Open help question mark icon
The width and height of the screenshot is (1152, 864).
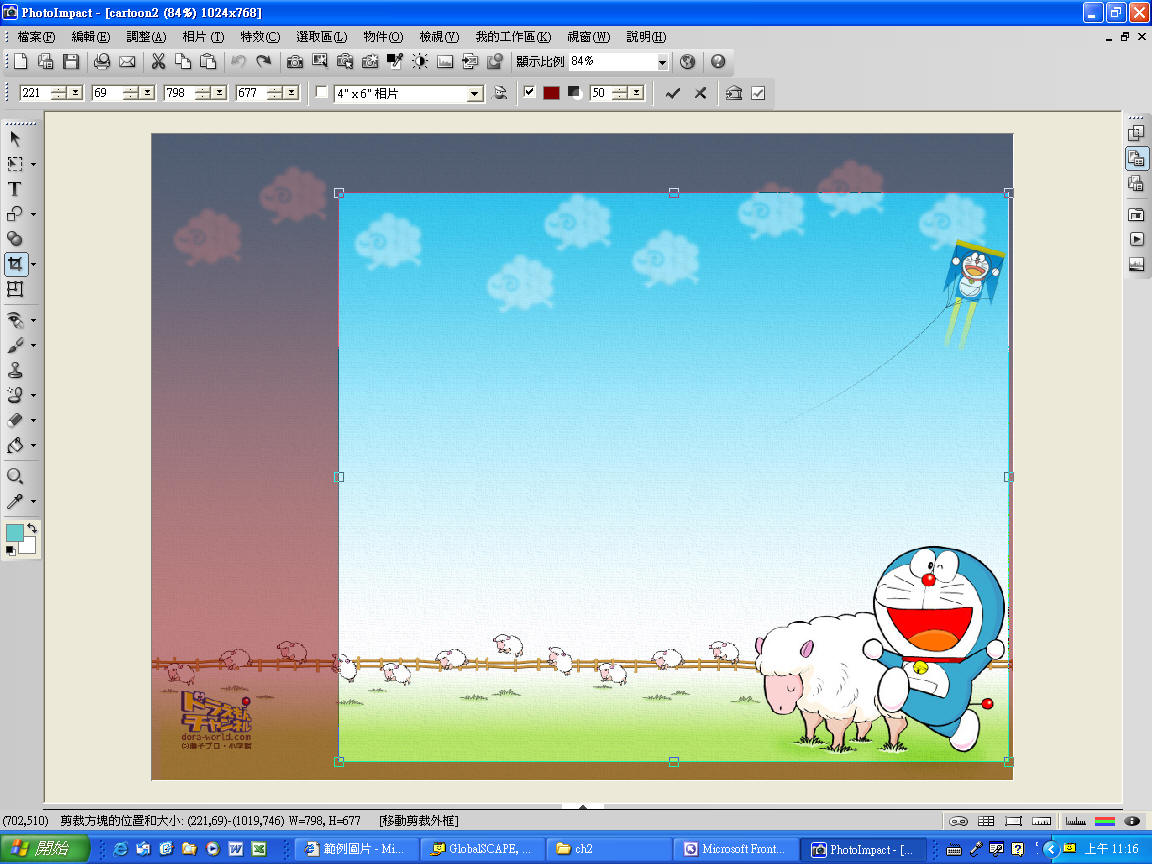coord(718,62)
